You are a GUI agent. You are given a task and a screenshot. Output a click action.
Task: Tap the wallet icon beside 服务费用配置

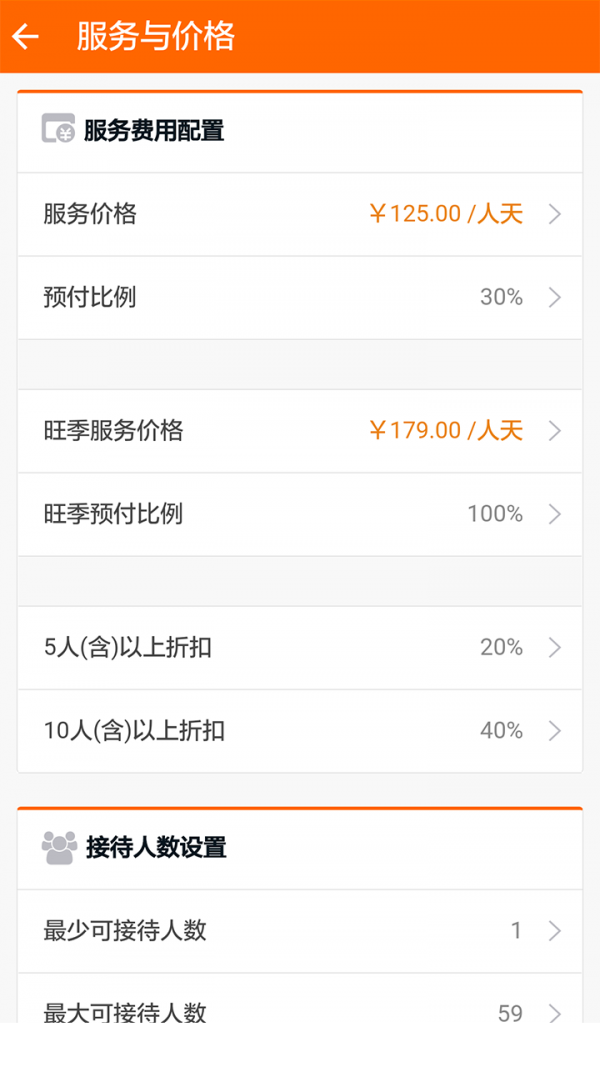58,129
